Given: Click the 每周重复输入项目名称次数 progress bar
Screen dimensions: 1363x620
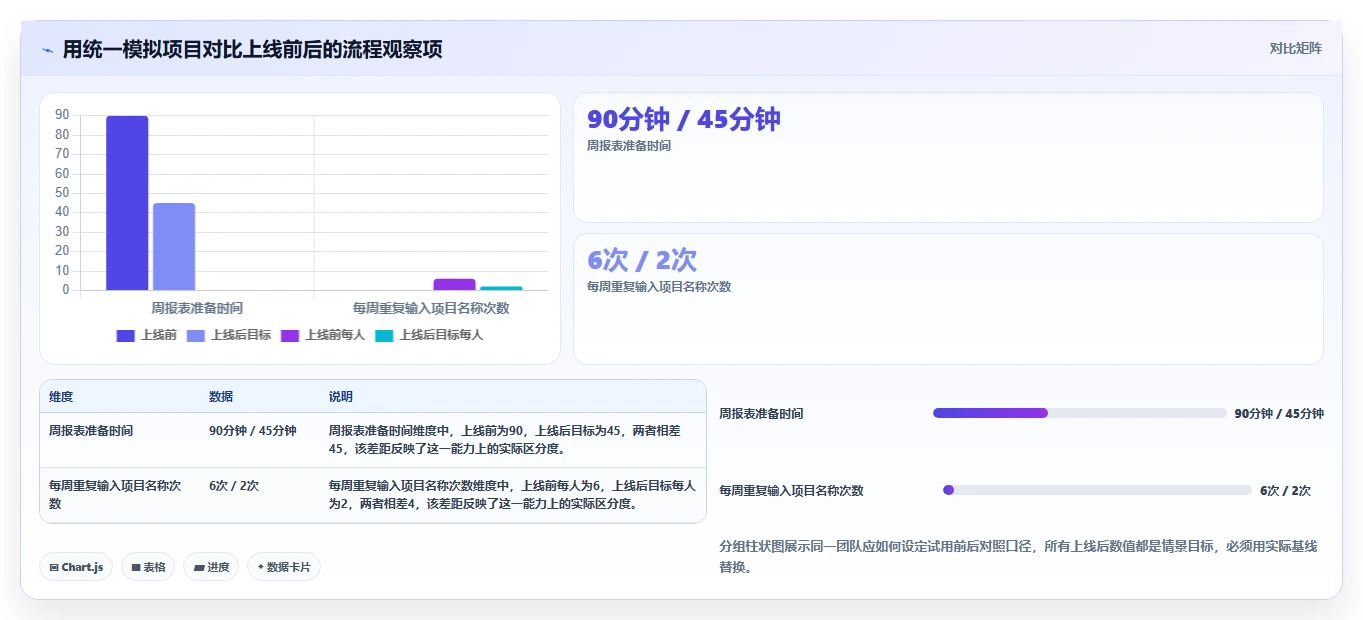Looking at the screenshot, I should click(1097, 490).
